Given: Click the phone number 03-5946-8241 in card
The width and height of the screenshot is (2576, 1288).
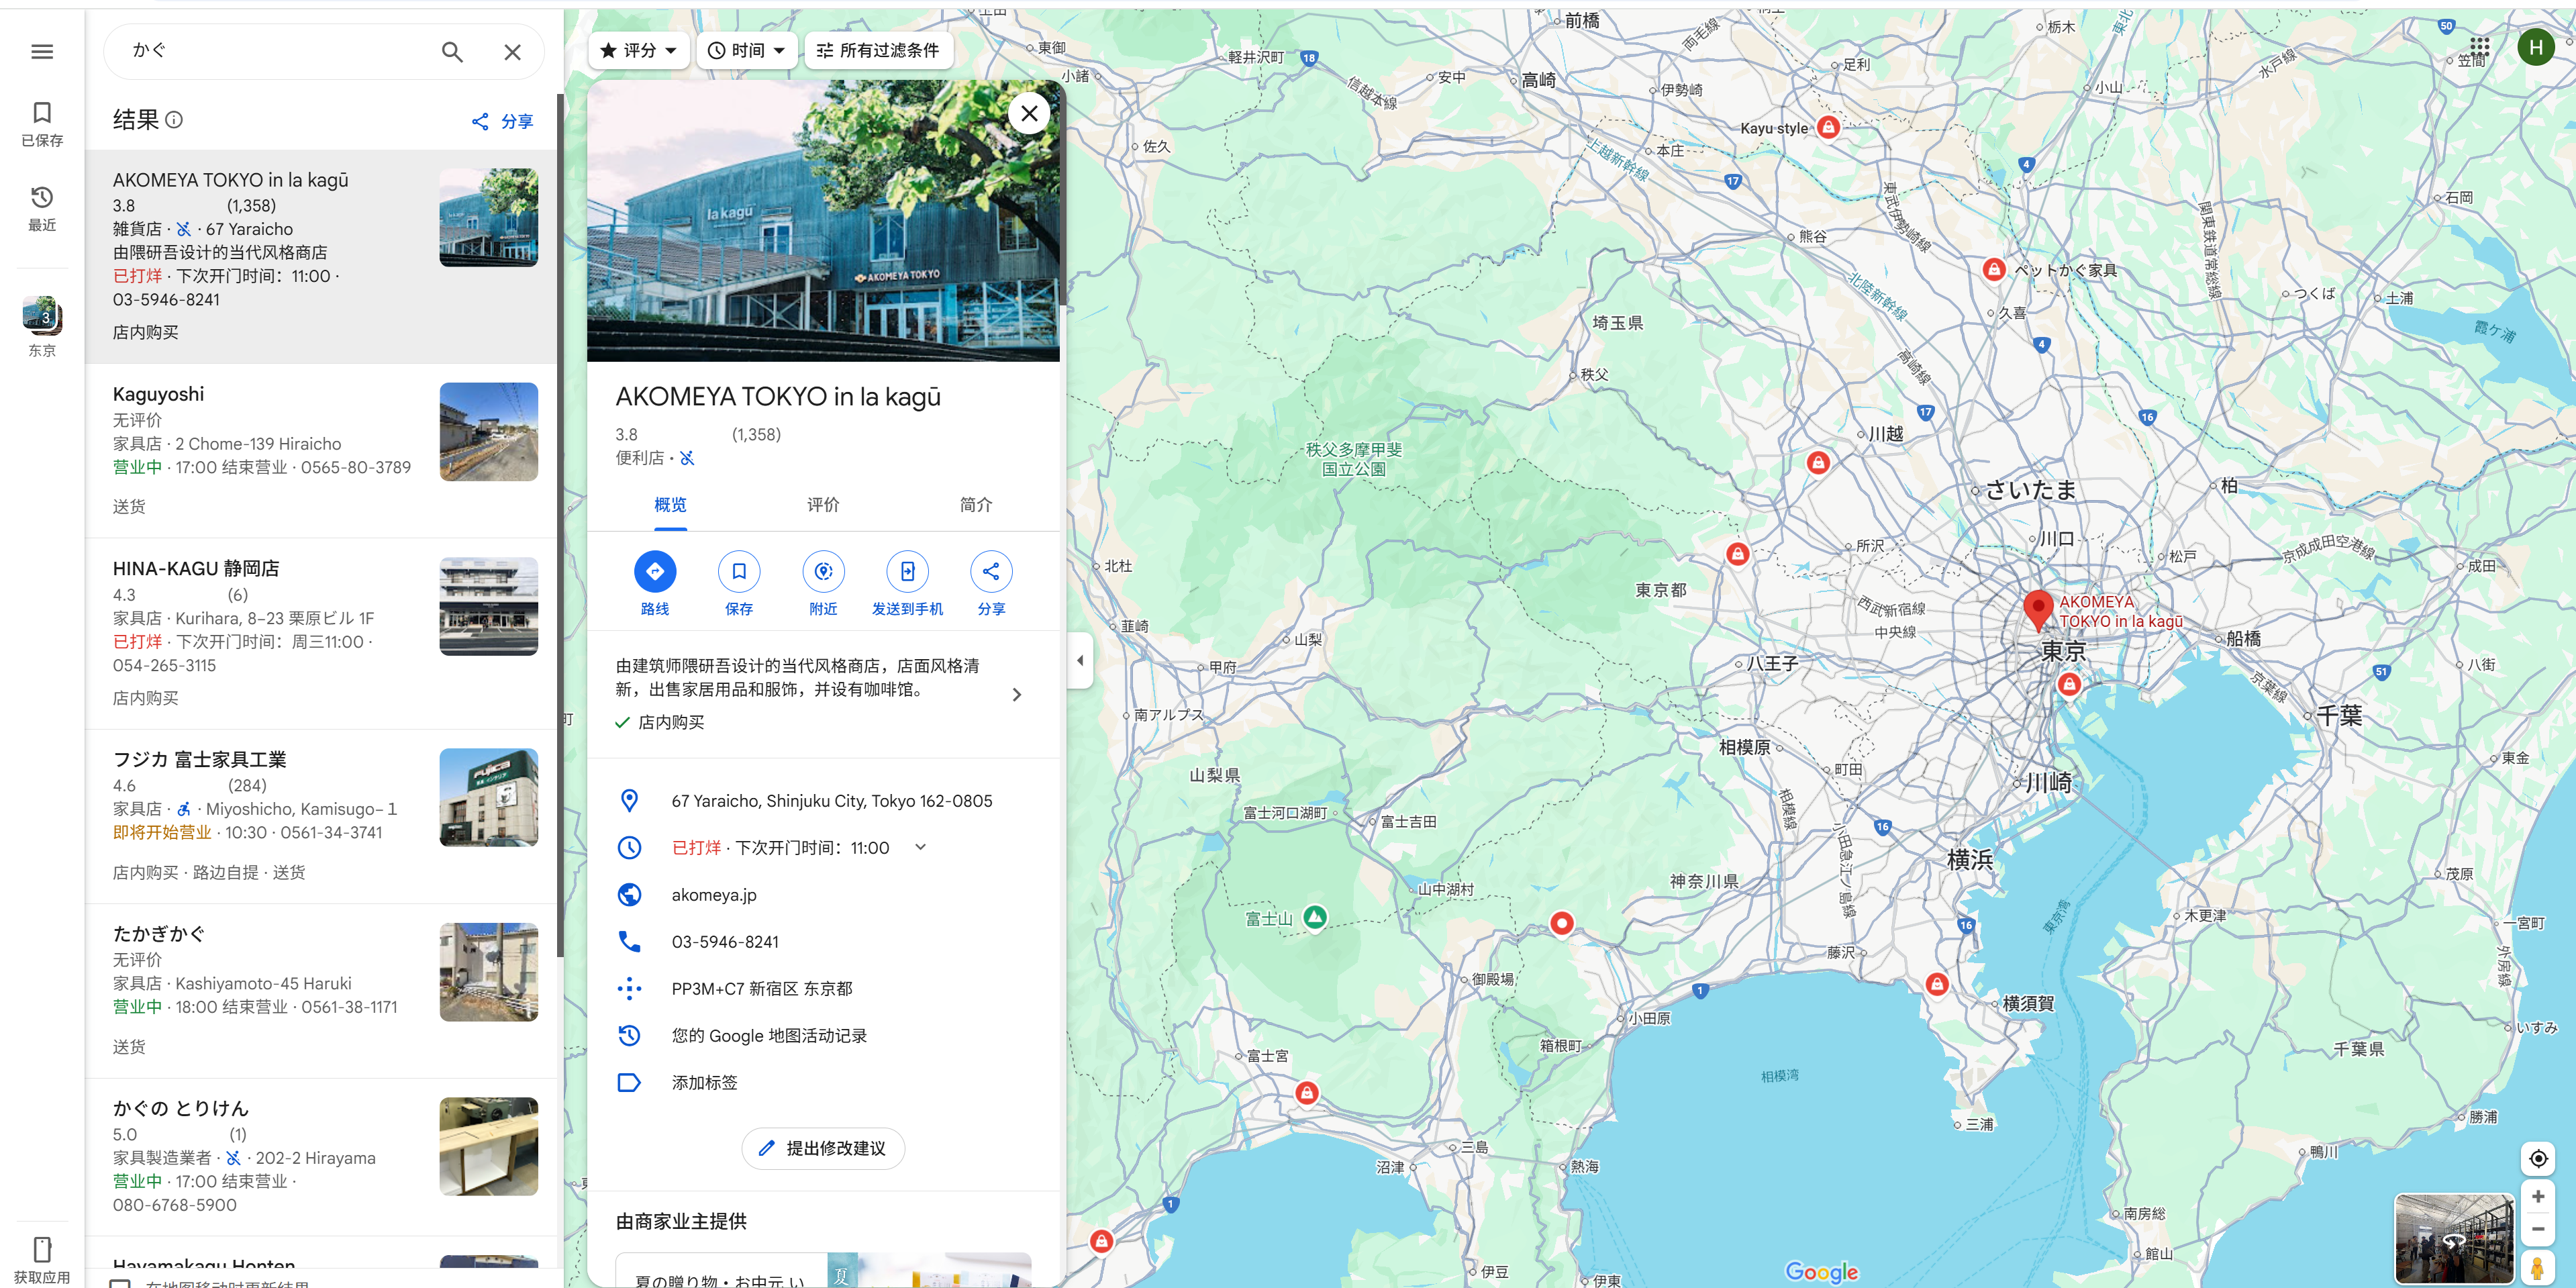Looking at the screenshot, I should 725,942.
